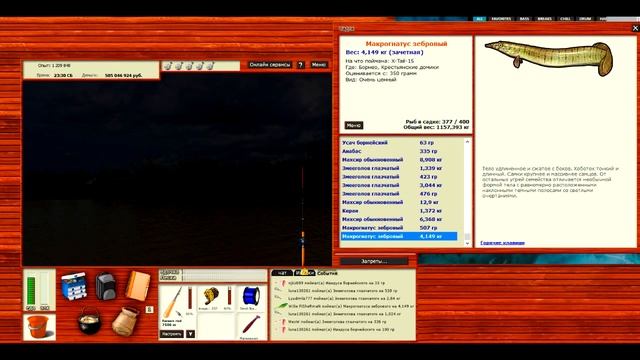Select the Керон 1,372 кг row
This screenshot has width=640, height=360.
pos(399,211)
